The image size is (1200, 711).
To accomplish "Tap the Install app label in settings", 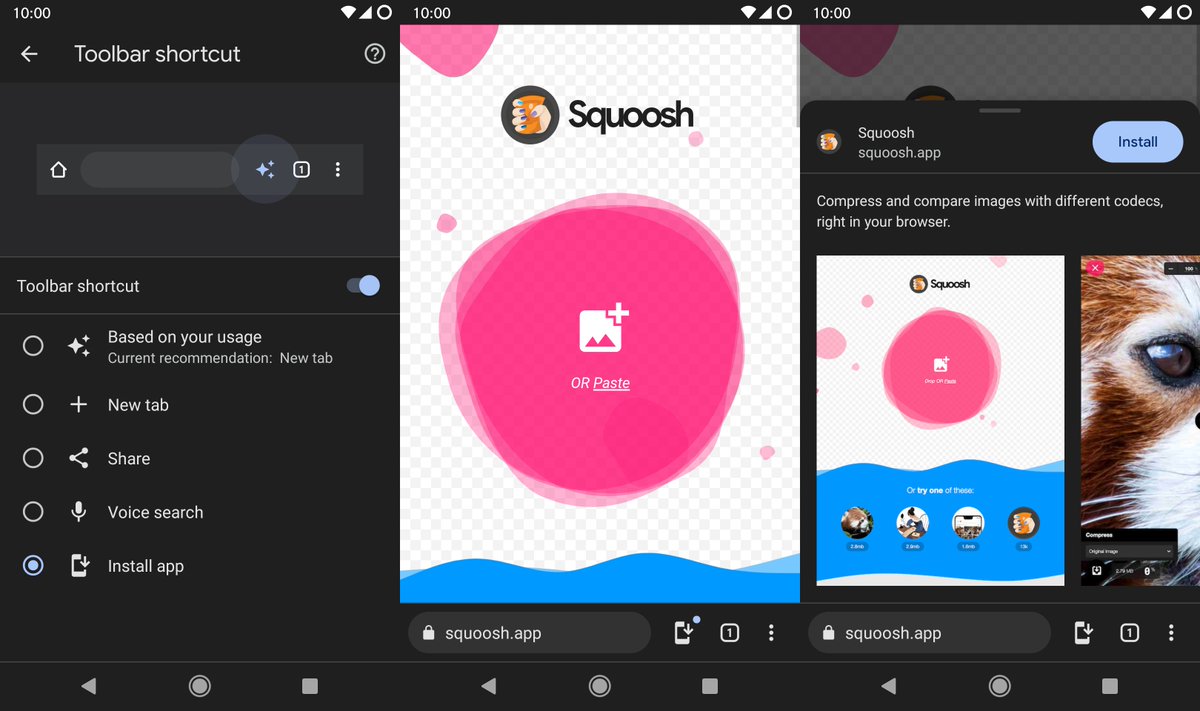I will click(x=146, y=566).
